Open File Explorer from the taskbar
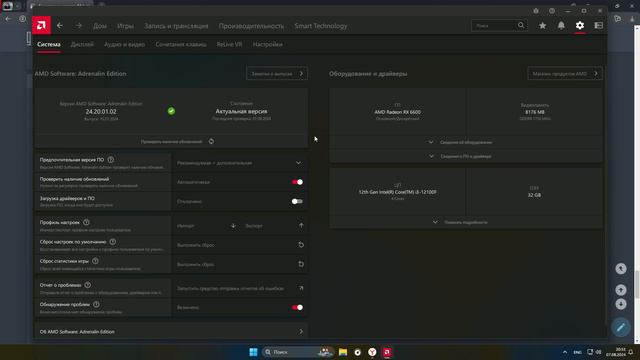 pos(343,352)
